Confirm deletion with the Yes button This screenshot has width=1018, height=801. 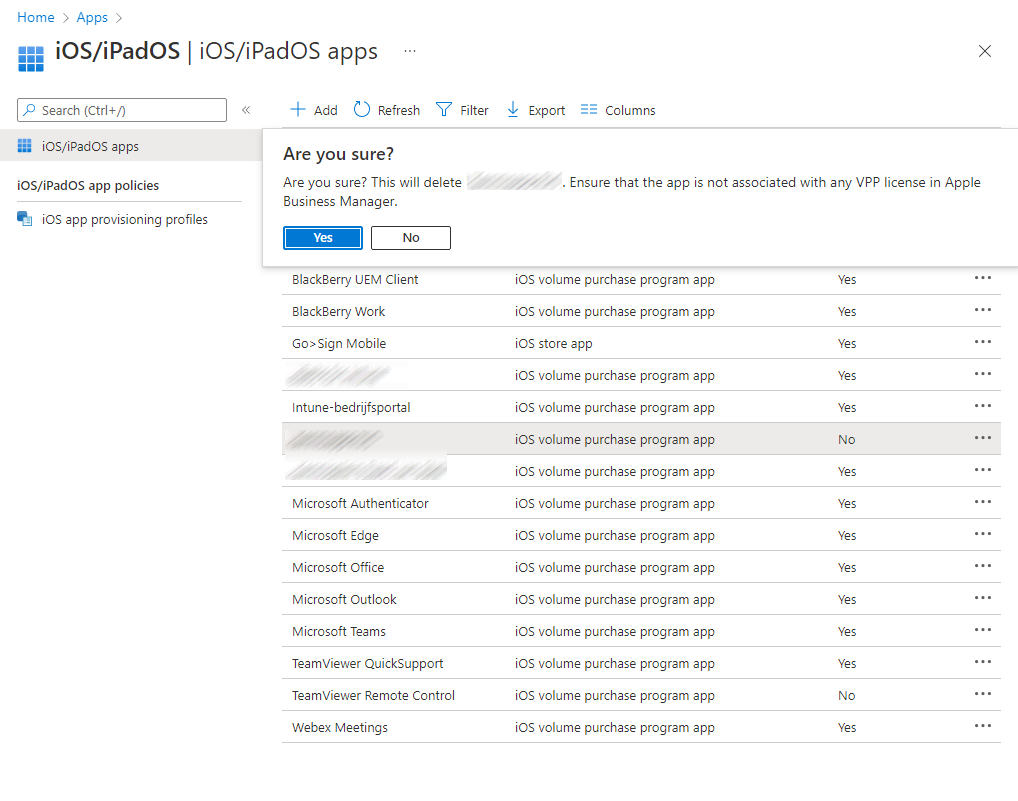coord(323,238)
